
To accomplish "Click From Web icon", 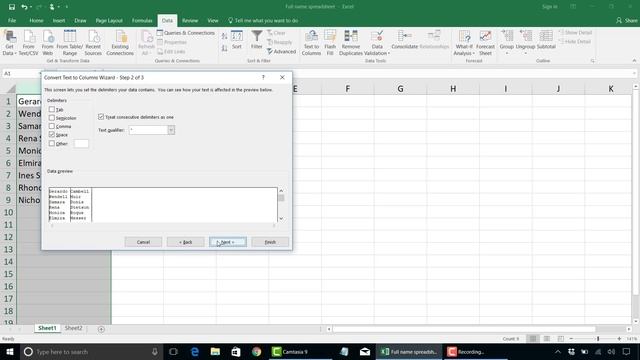I will 47,42.
